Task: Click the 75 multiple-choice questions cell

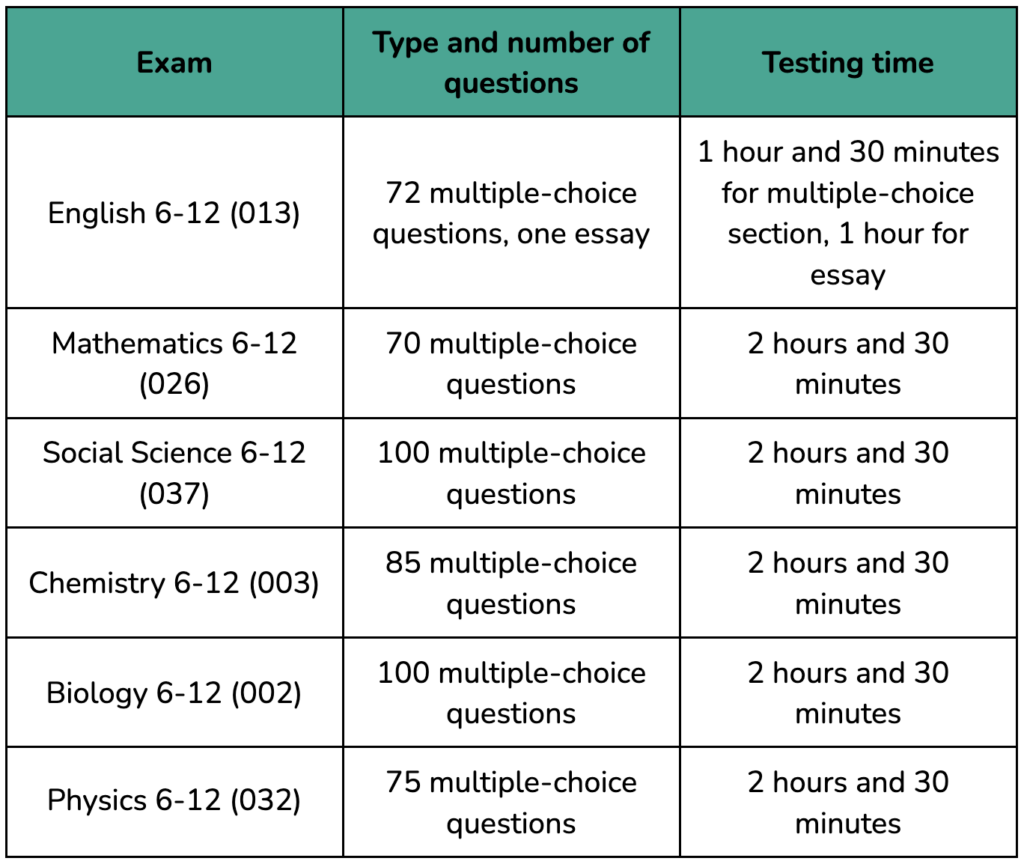Action: click(x=511, y=801)
